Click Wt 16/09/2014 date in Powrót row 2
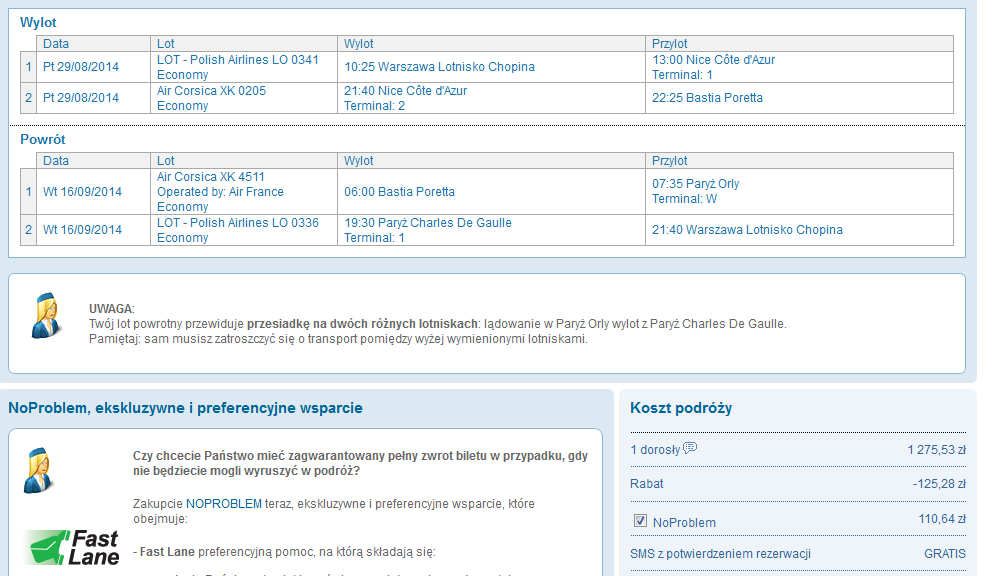 [x=82, y=230]
